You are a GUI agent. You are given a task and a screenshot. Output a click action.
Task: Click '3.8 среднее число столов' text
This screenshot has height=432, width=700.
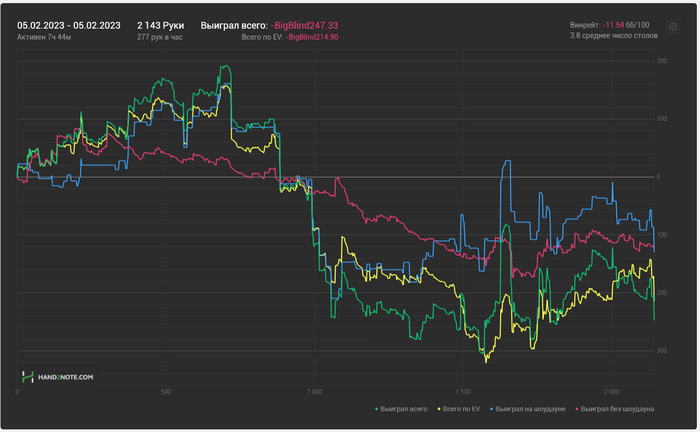[x=613, y=35]
